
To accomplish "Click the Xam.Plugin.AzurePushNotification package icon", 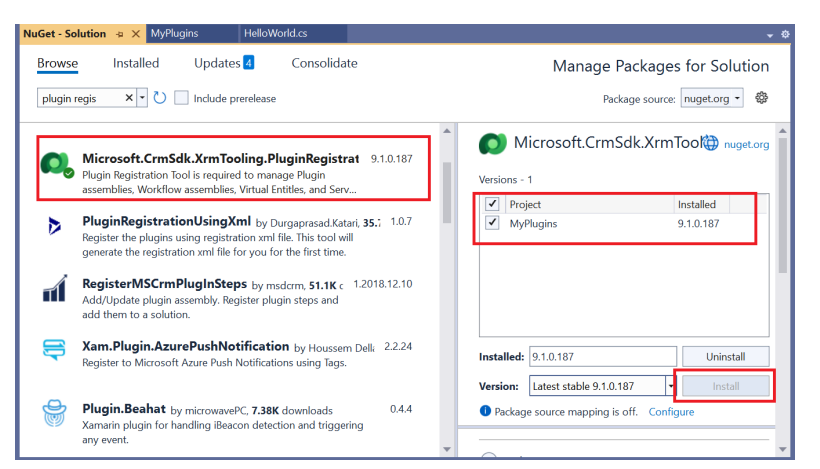I will coord(54,349).
